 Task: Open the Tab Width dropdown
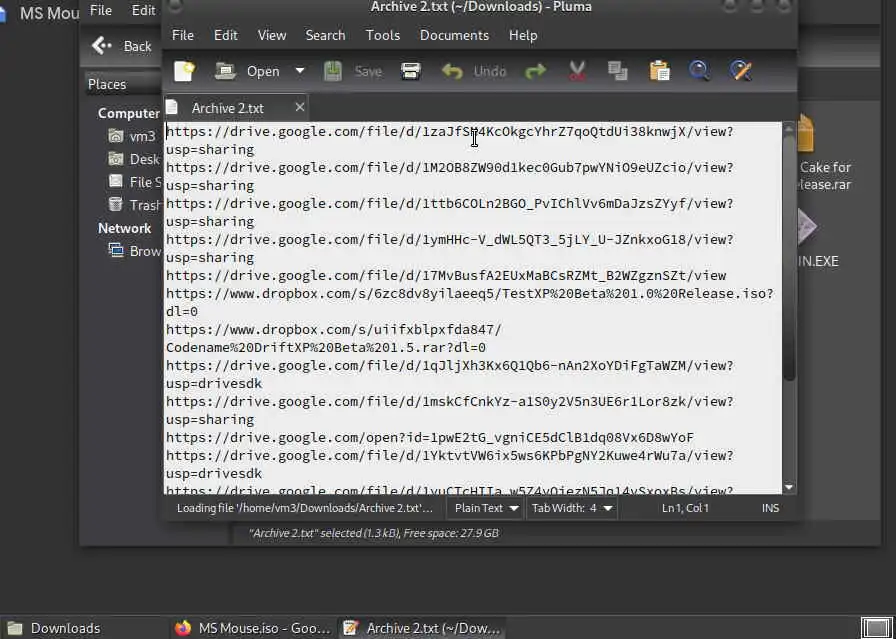(571, 508)
